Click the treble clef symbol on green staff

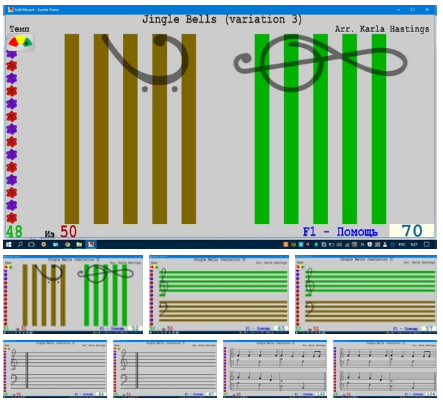pos(320,62)
